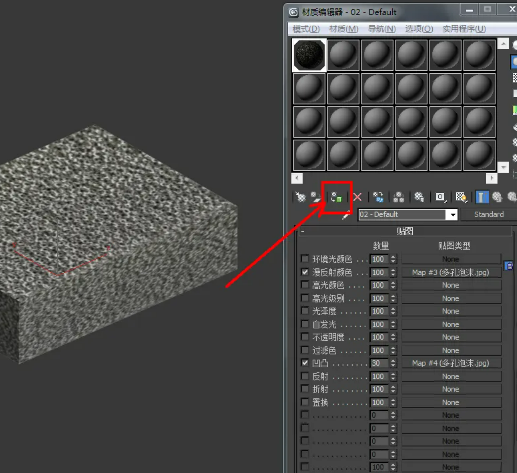The image size is (517, 473).
Task: Open the 导航(N) menu
Action: 382,29
